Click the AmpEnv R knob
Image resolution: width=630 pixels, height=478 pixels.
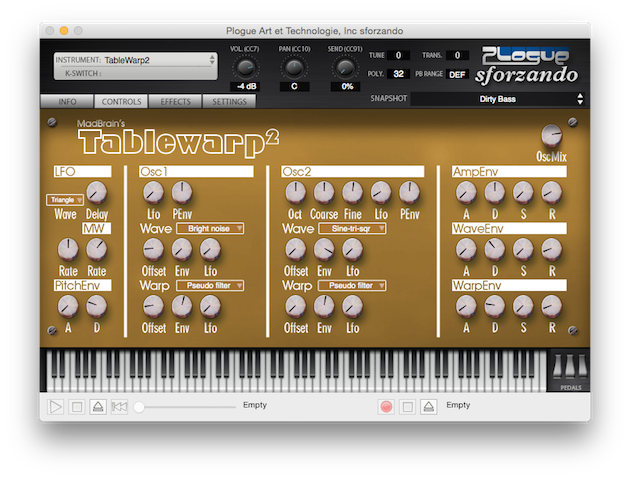point(552,192)
